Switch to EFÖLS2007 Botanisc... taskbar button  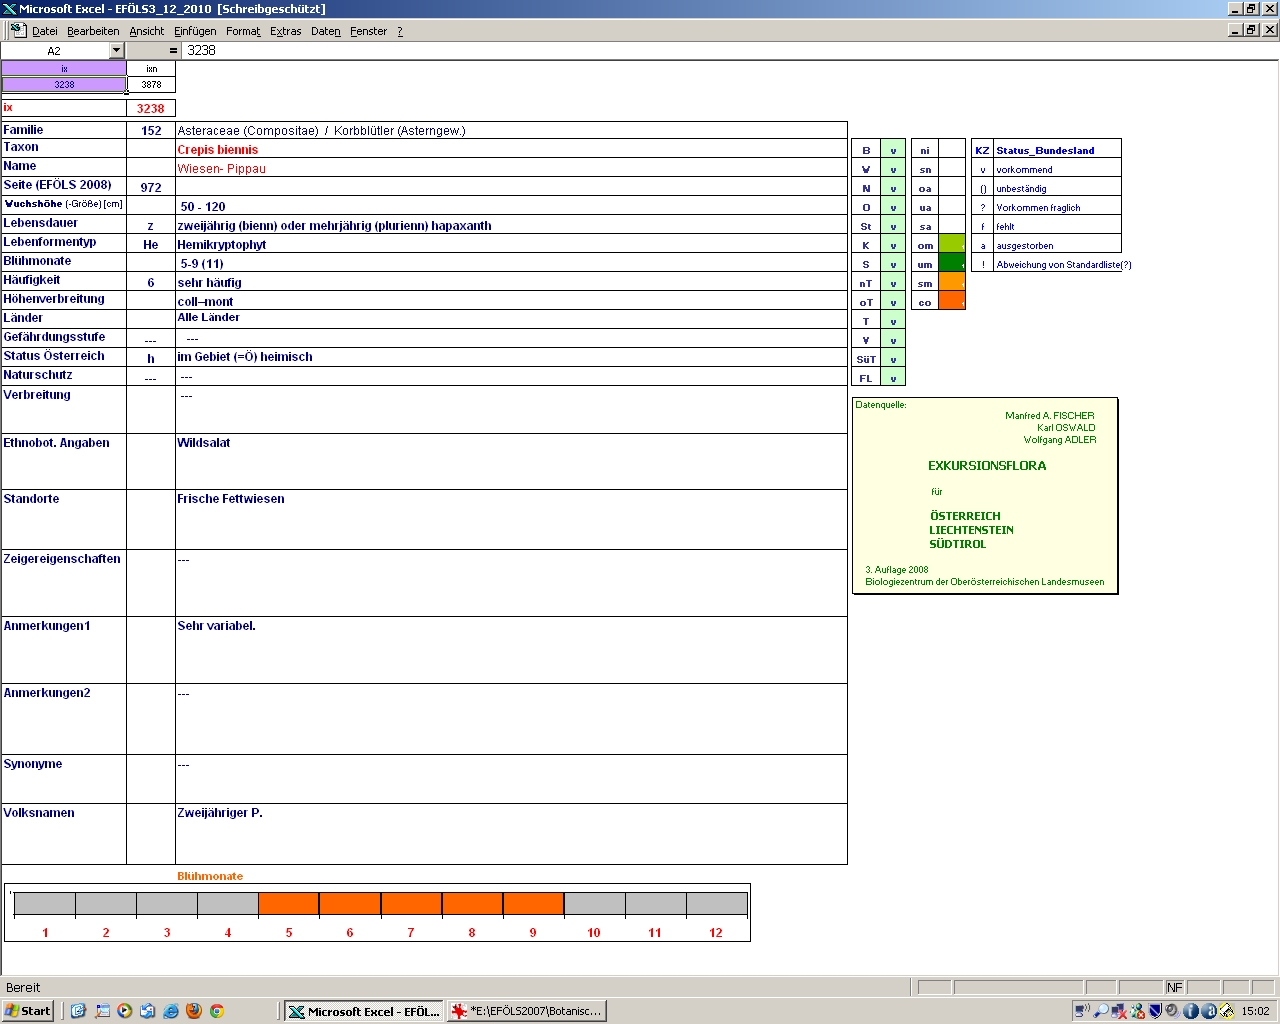[526, 1011]
